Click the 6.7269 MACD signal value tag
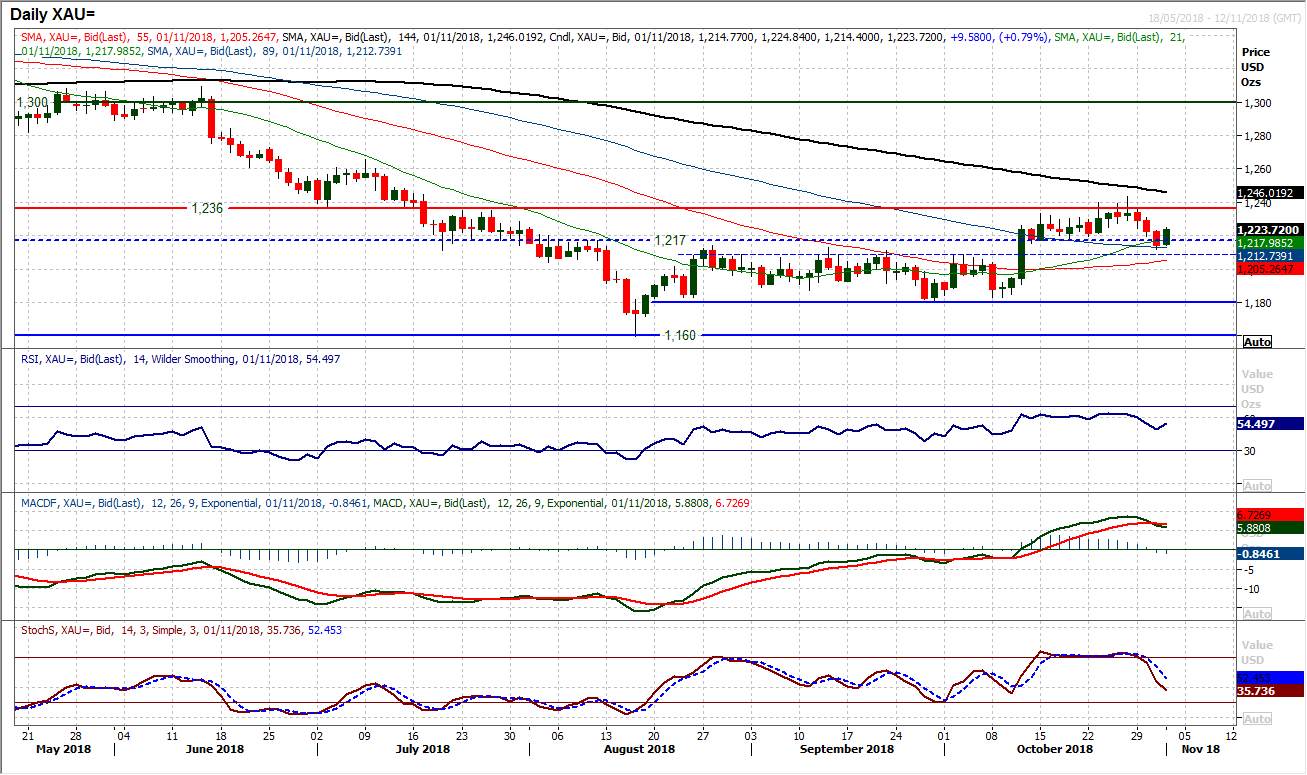Viewport: 1307px width, 775px height. 1268,514
